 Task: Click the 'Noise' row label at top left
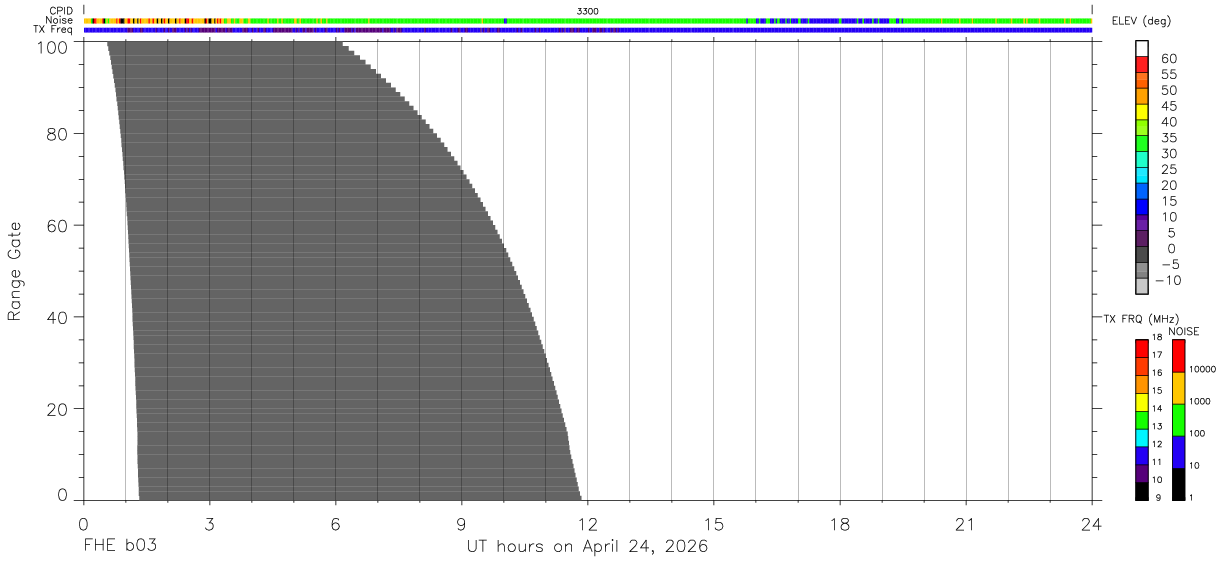tap(61, 20)
